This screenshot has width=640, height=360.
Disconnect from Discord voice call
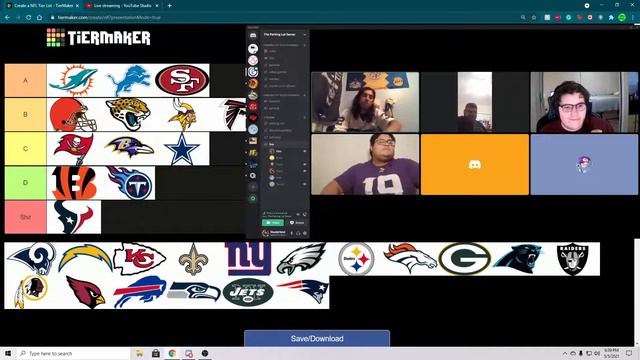(x=305, y=214)
